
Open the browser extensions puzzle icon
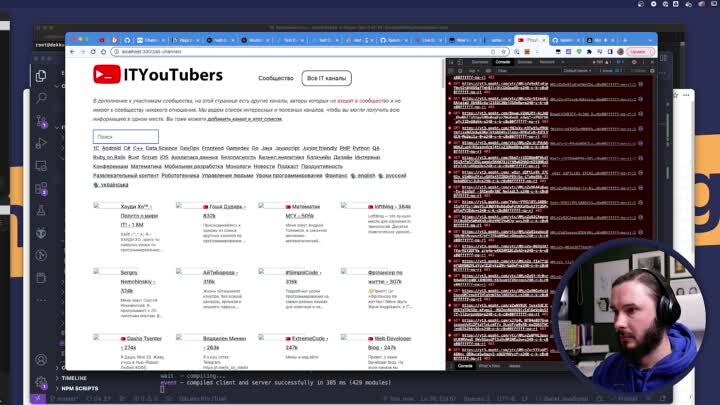pos(590,52)
